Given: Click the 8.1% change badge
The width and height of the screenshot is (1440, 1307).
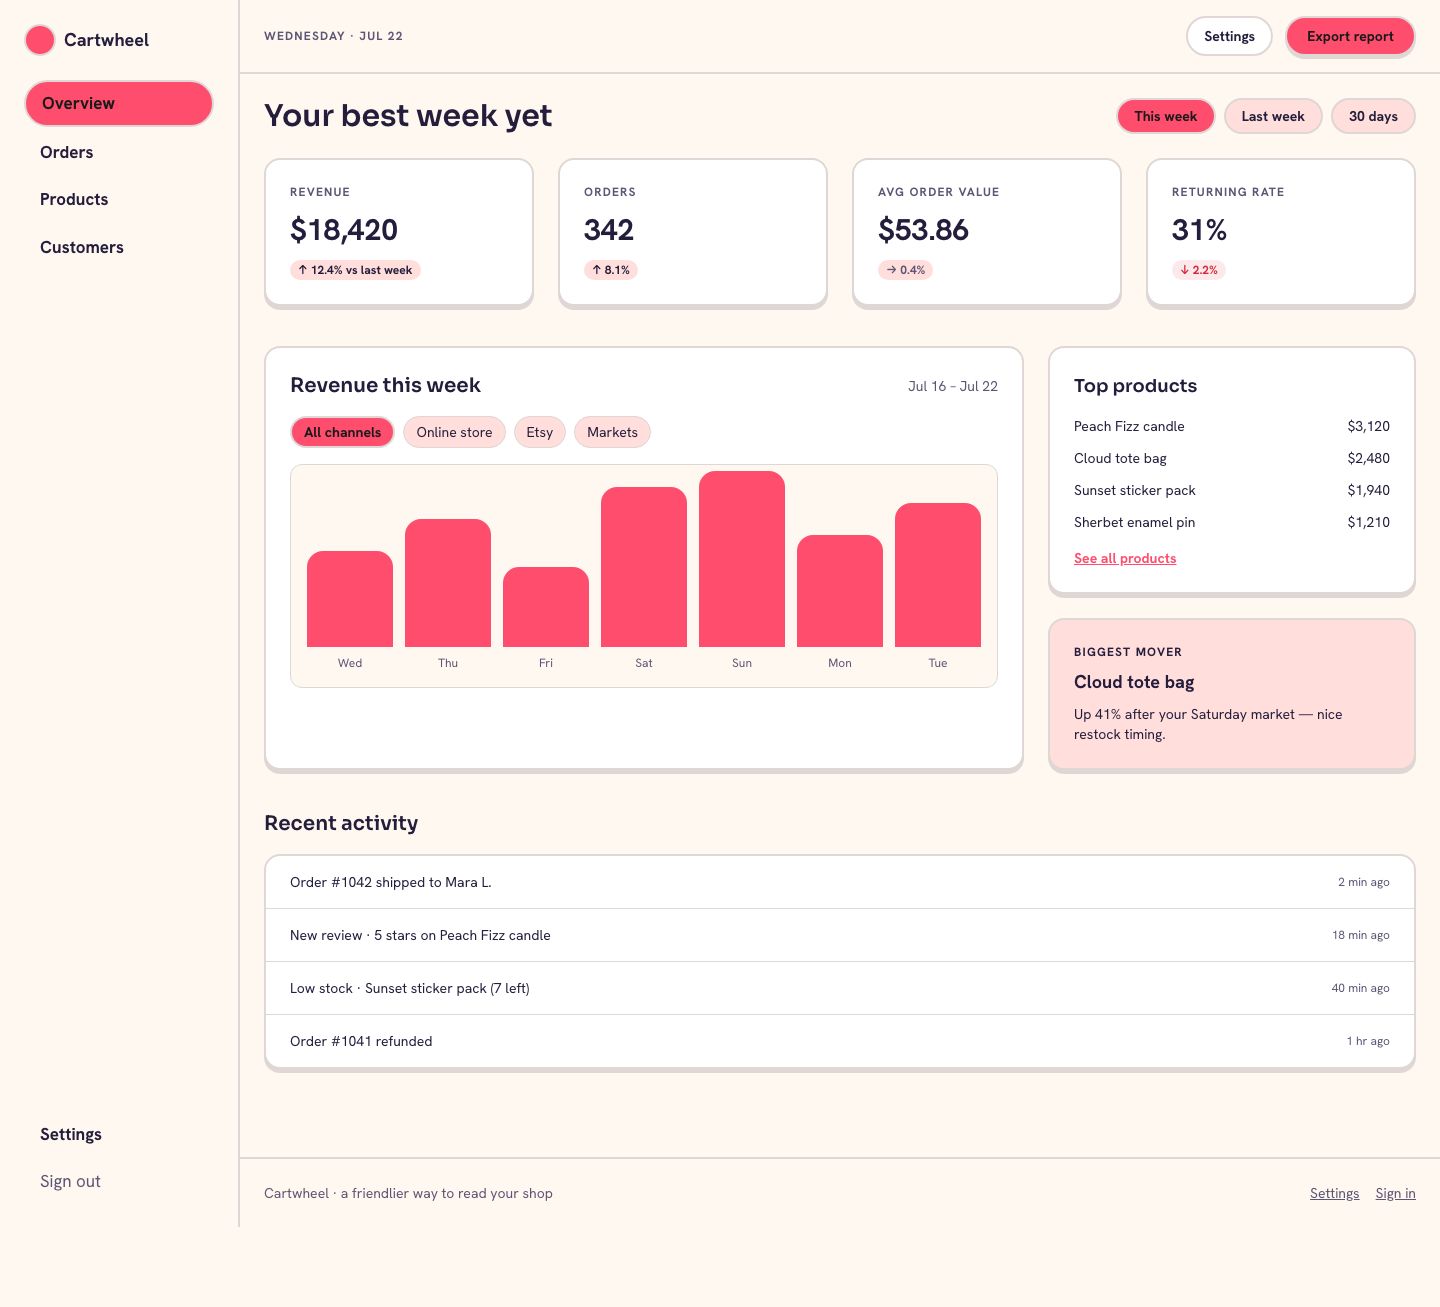Looking at the screenshot, I should (x=611, y=270).
